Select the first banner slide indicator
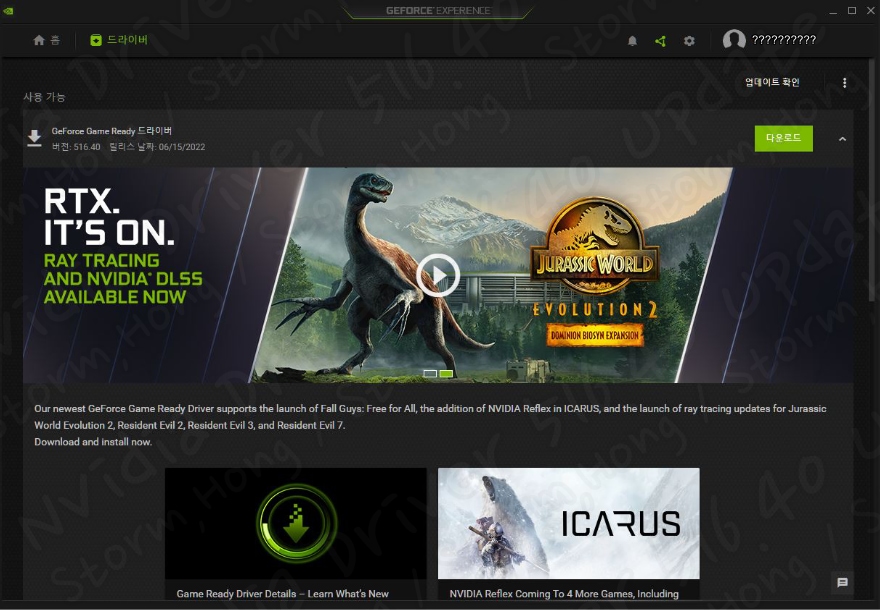This screenshot has height=610, width=880. (430, 373)
